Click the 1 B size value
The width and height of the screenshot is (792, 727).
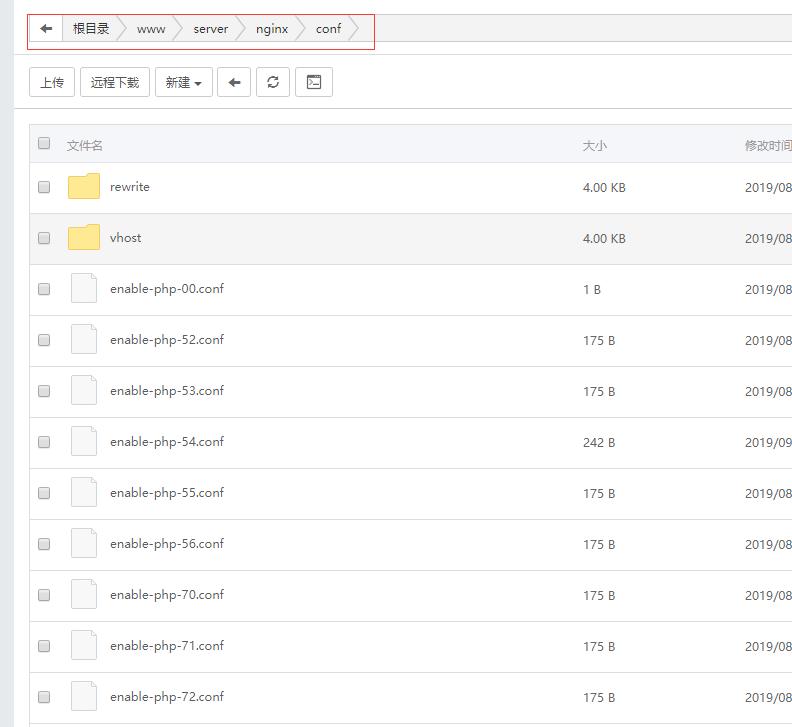pos(592,289)
